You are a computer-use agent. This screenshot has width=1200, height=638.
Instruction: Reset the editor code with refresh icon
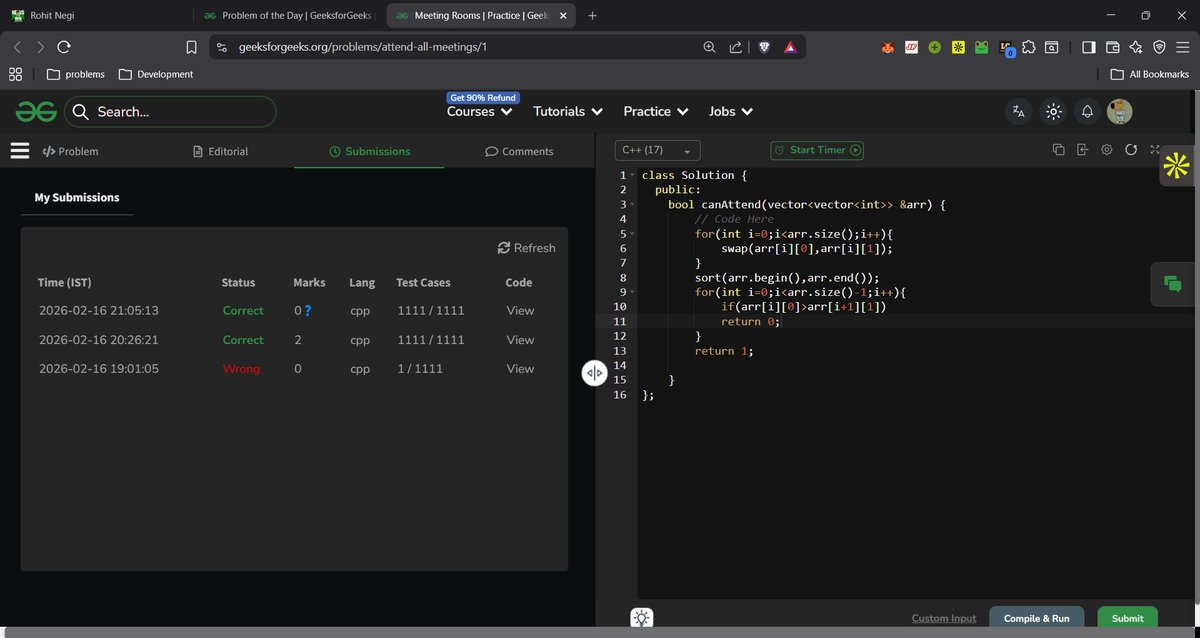coord(1131,148)
